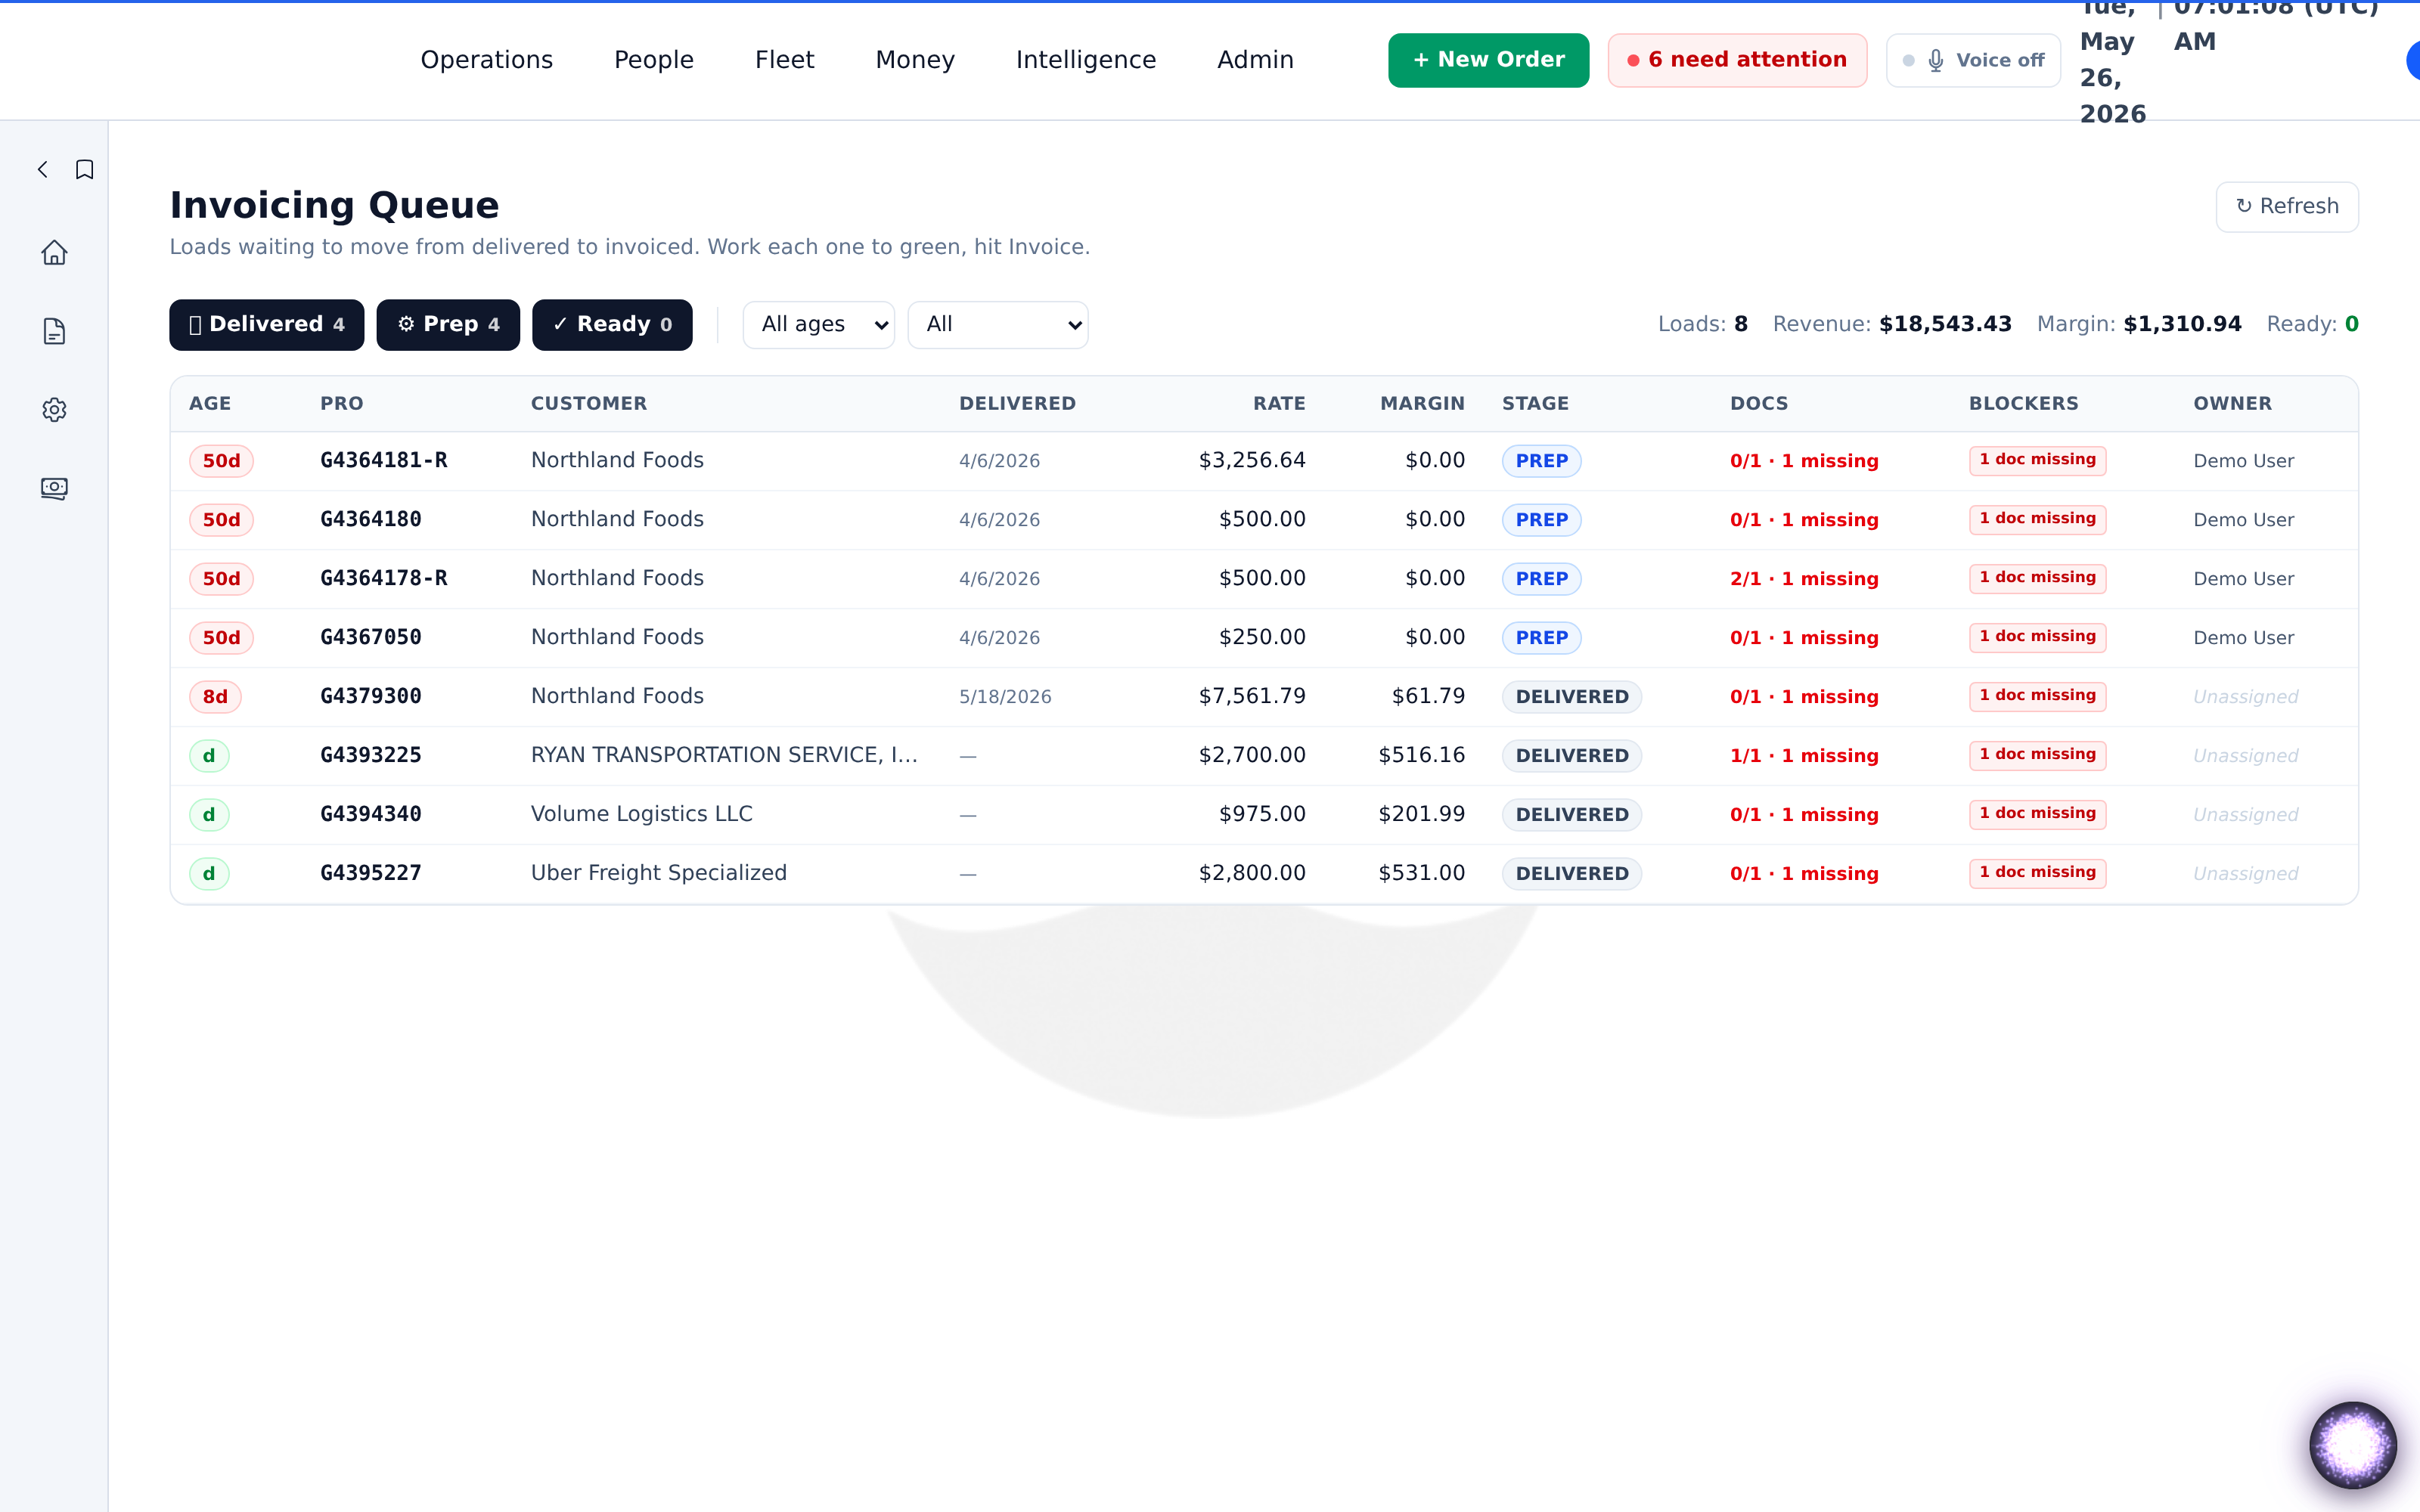Click 2/1 · 1 missing docs cell
2420x1512 pixels.
(1804, 579)
